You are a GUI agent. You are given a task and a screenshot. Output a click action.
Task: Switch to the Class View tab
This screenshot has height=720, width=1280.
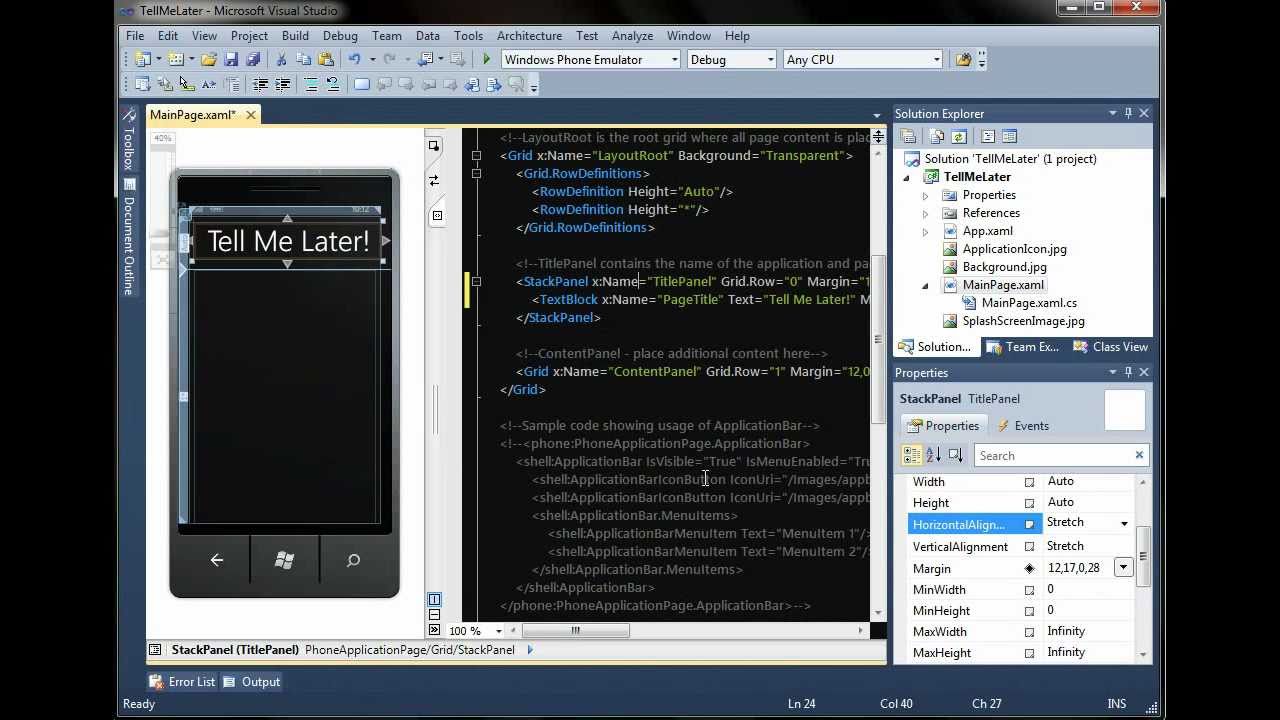(x=1110, y=347)
